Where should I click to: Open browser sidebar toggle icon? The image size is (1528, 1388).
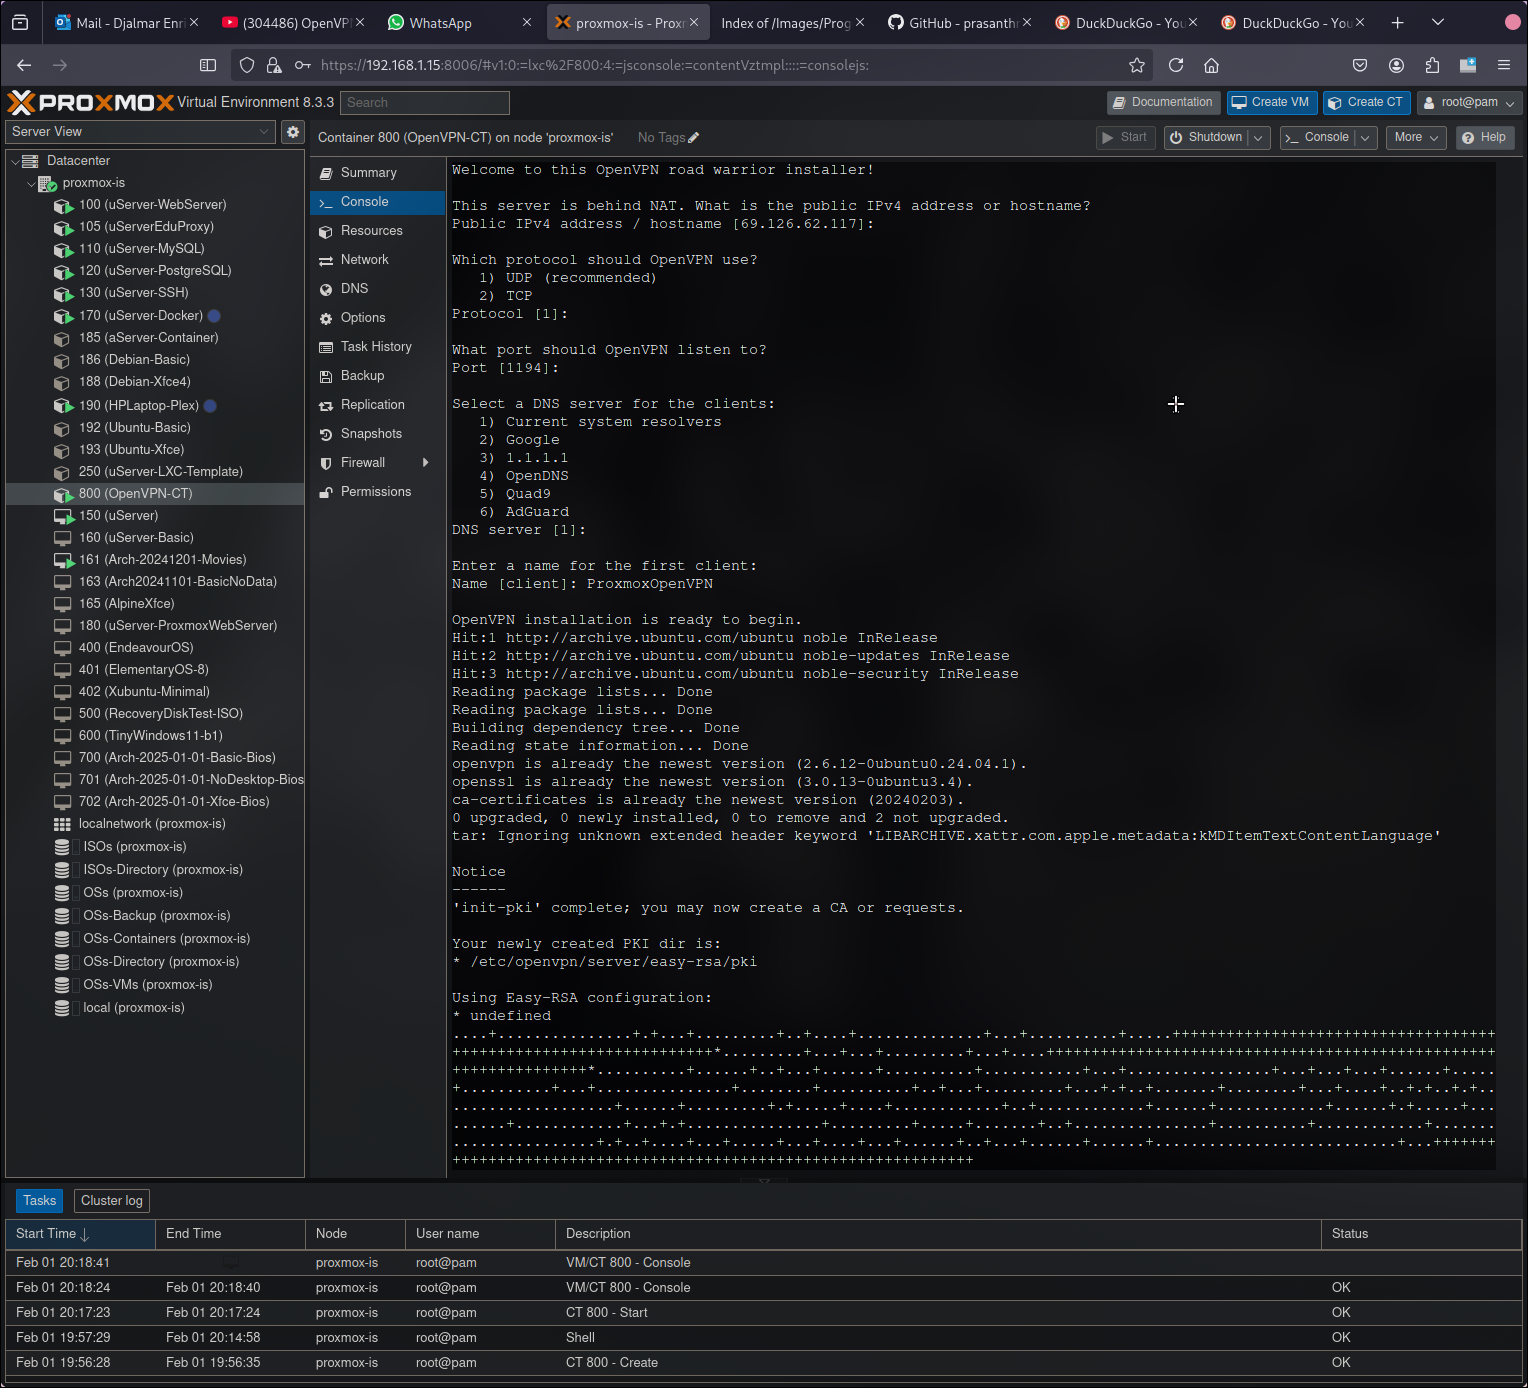pyautogui.click(x=208, y=65)
